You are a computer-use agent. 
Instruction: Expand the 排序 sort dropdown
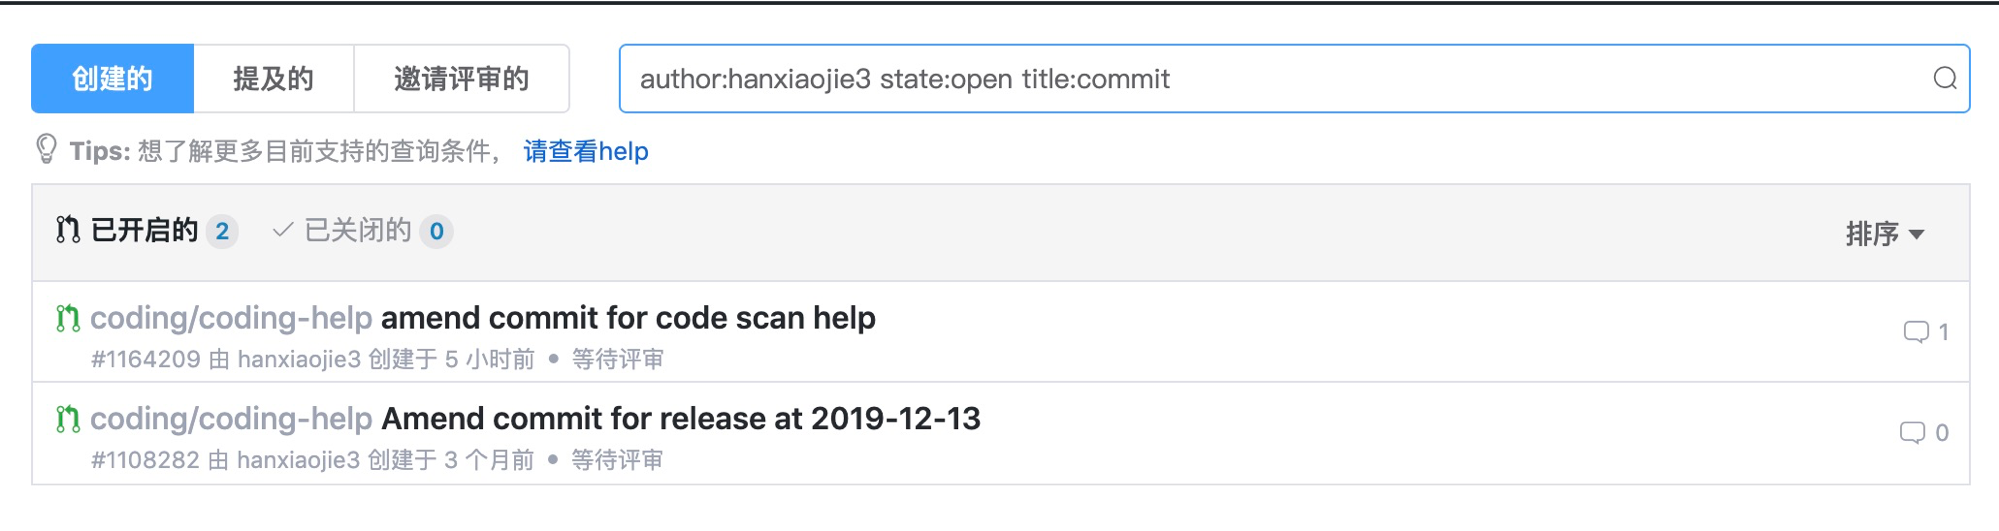(1885, 234)
